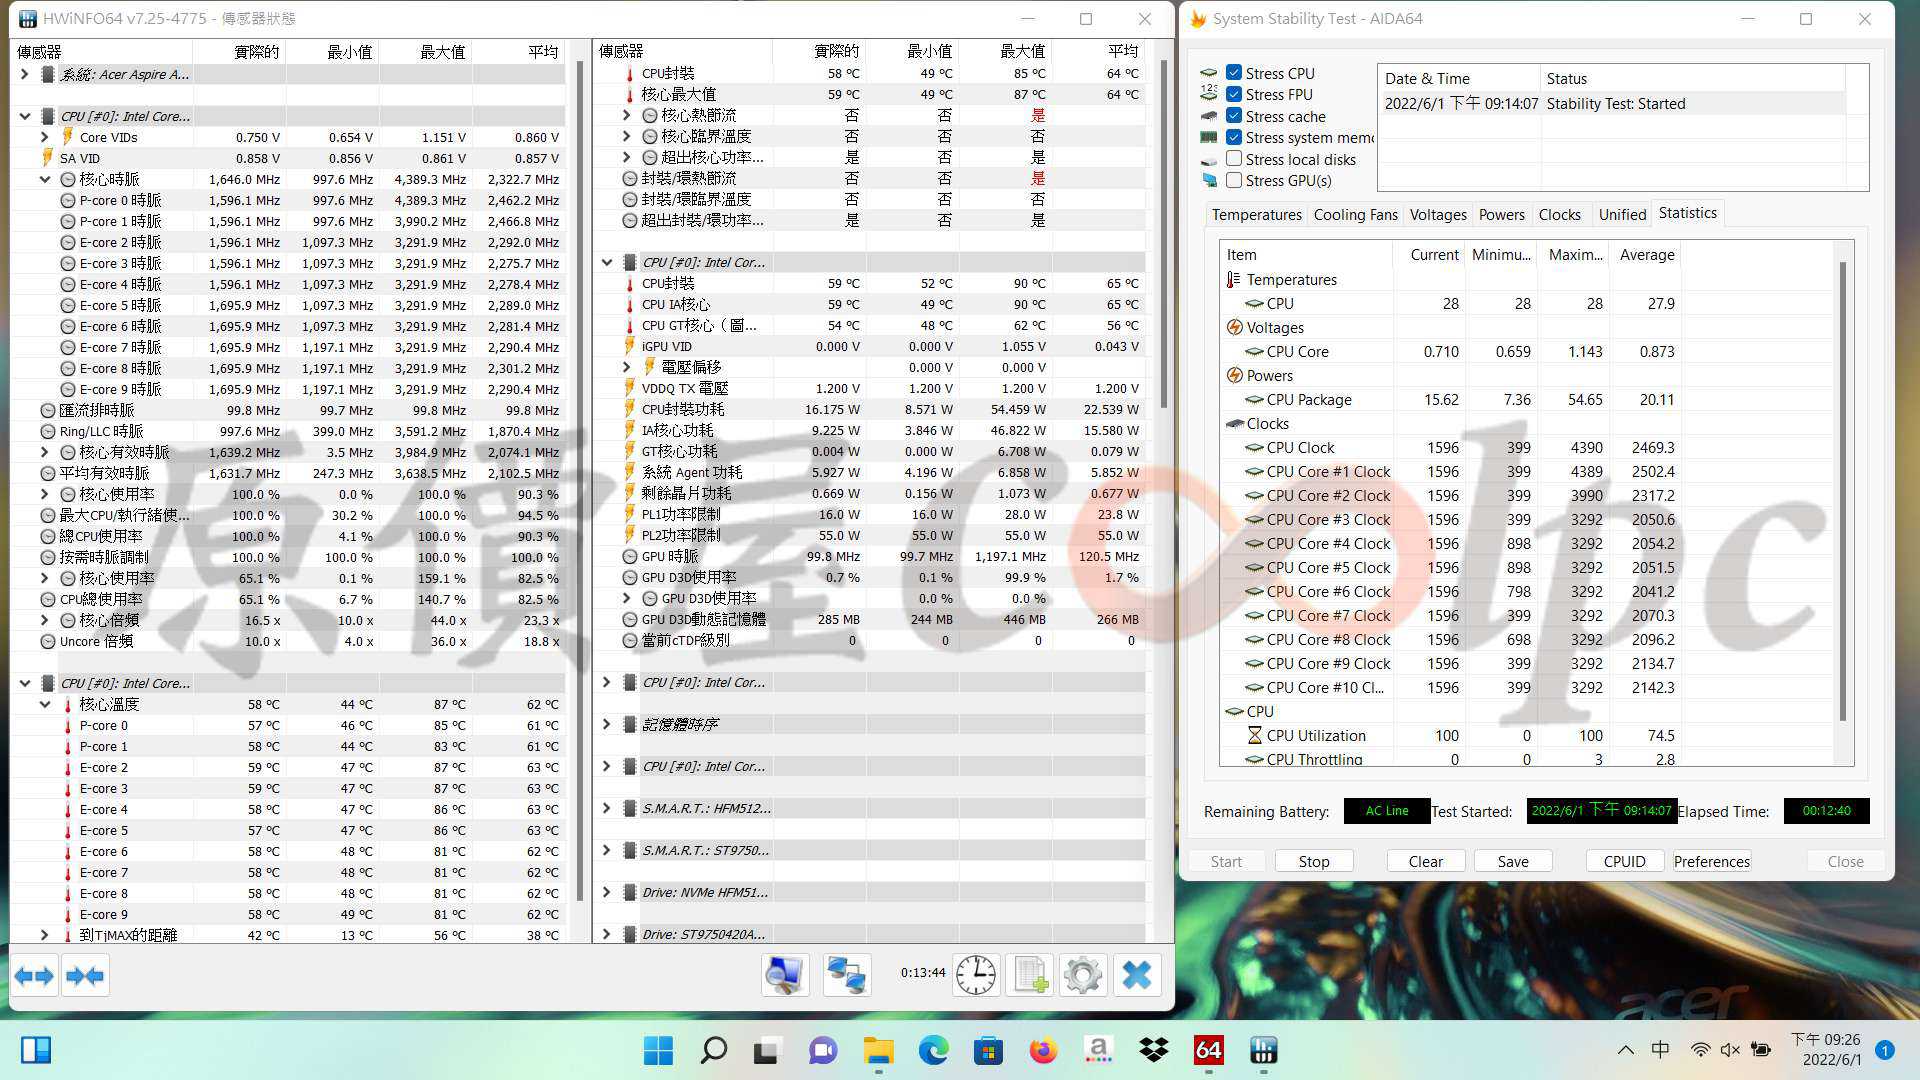The image size is (1920, 1080).
Task: Open taskbar Search magnifier
Action: point(713,1050)
